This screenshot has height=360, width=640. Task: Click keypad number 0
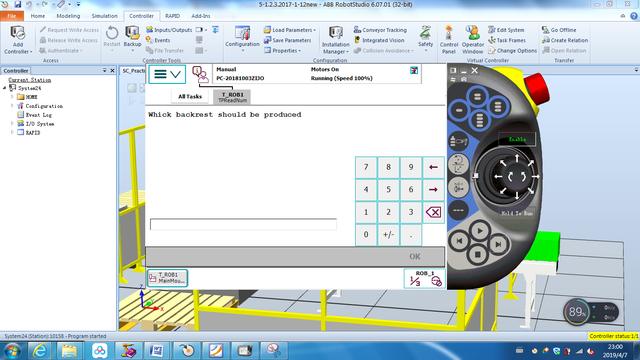click(x=366, y=235)
